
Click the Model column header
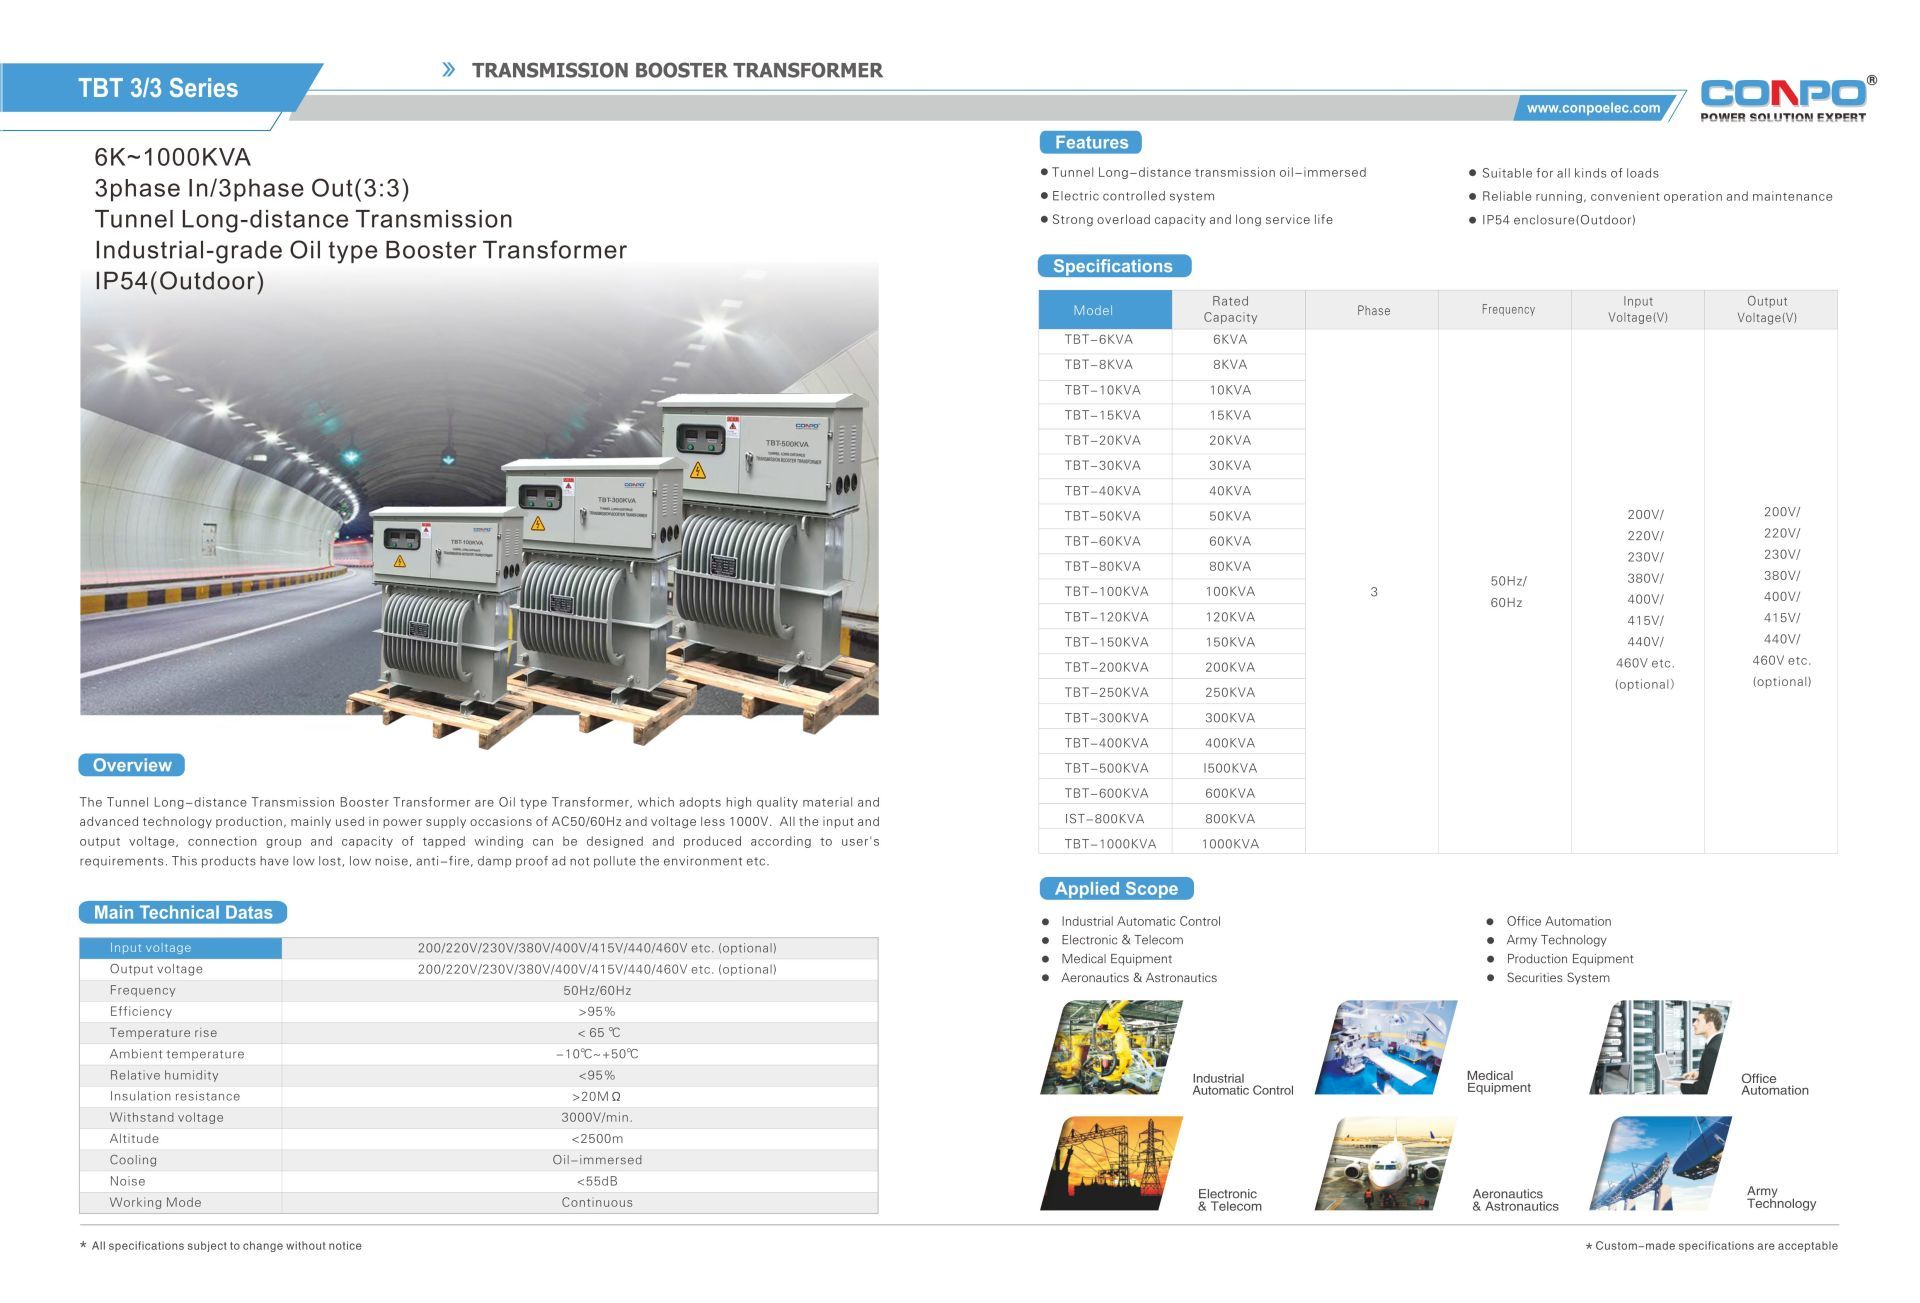pyautogui.click(x=1105, y=310)
